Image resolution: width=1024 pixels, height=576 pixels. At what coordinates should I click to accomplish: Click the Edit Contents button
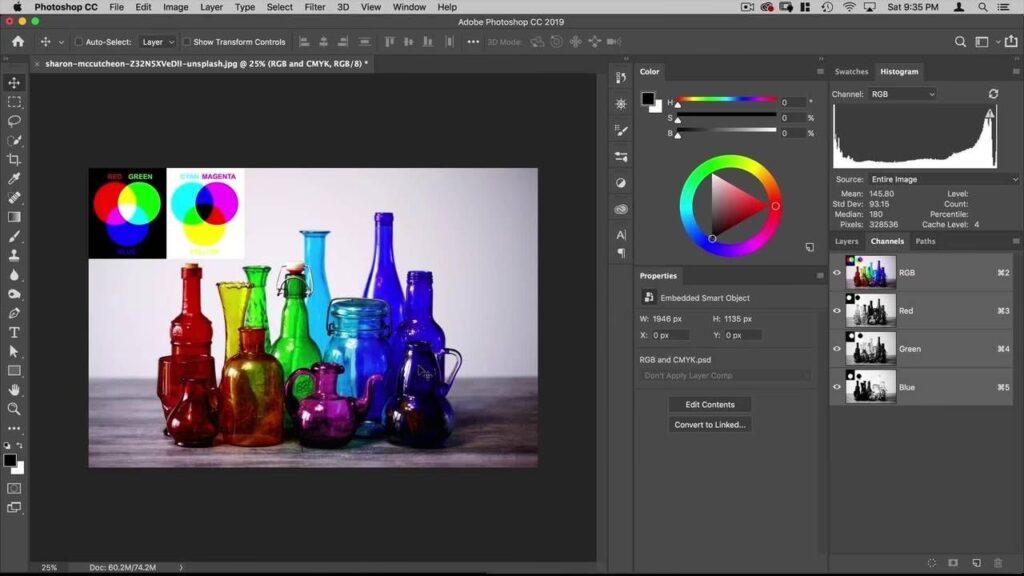click(x=710, y=405)
